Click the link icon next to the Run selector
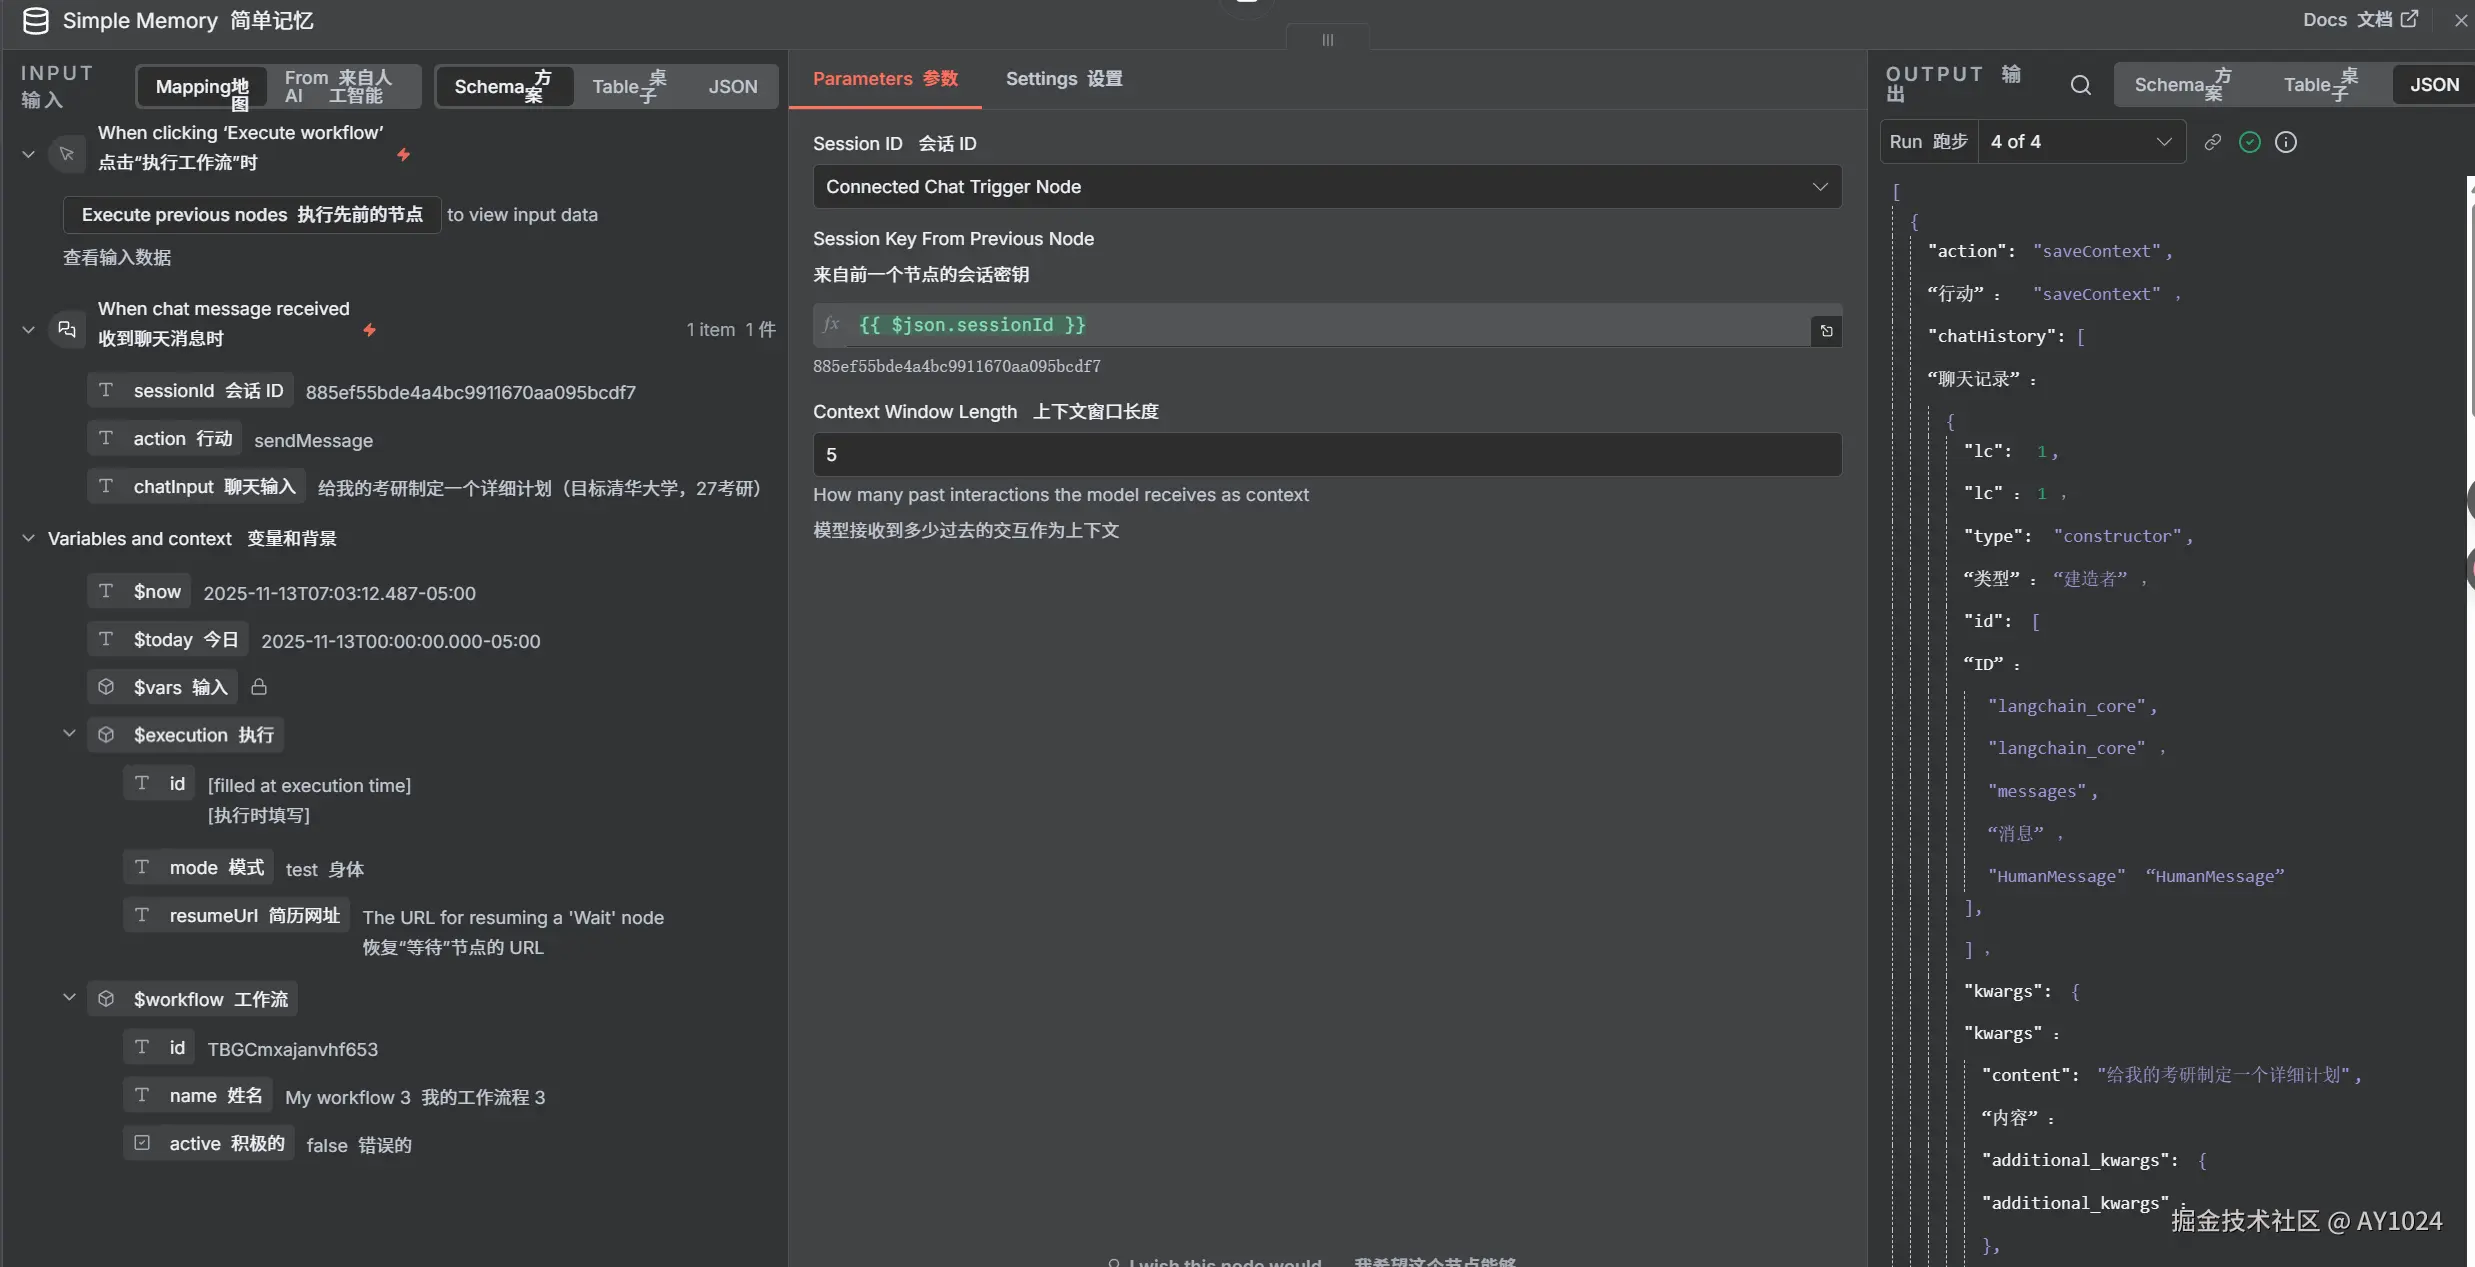The height and width of the screenshot is (1267, 2475). tap(2213, 142)
